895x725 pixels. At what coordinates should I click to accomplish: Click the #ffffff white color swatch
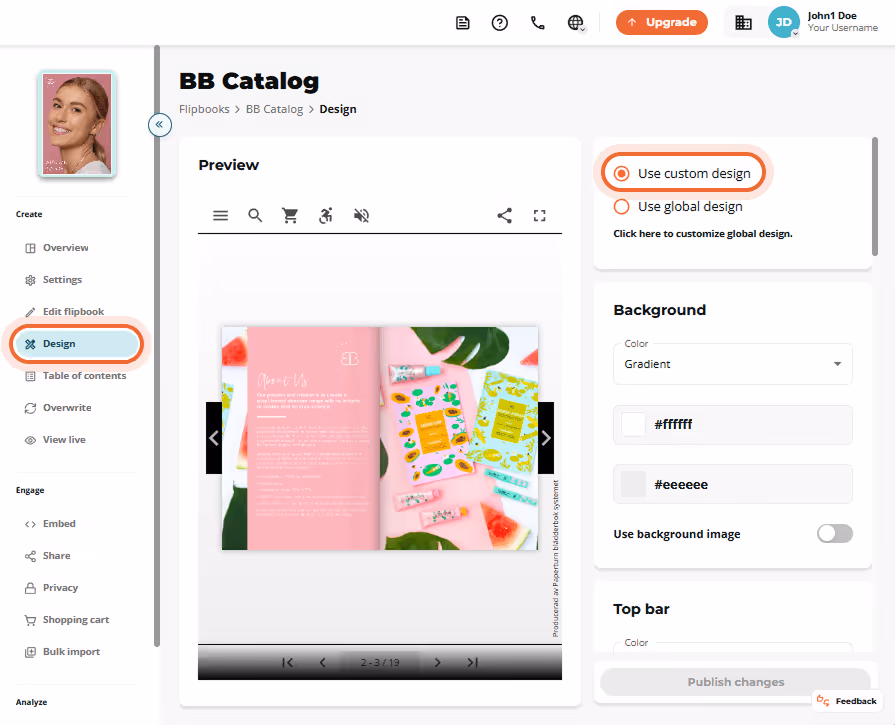pyautogui.click(x=633, y=425)
